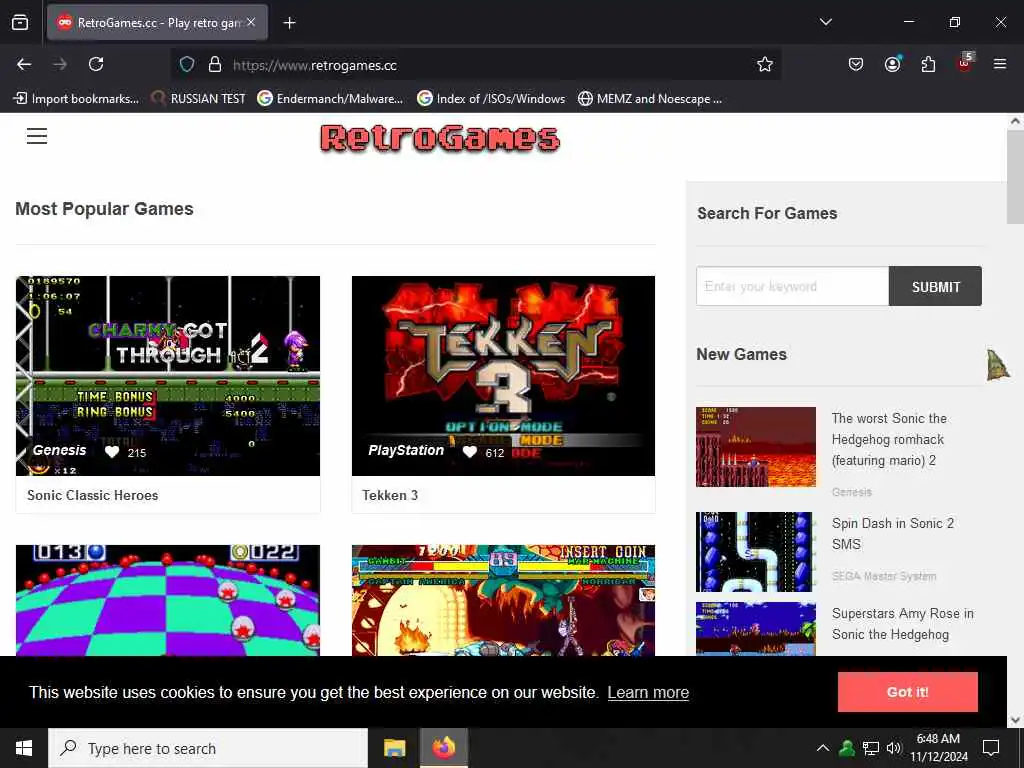Open worst Sonic romhack thumbnail

click(756, 447)
